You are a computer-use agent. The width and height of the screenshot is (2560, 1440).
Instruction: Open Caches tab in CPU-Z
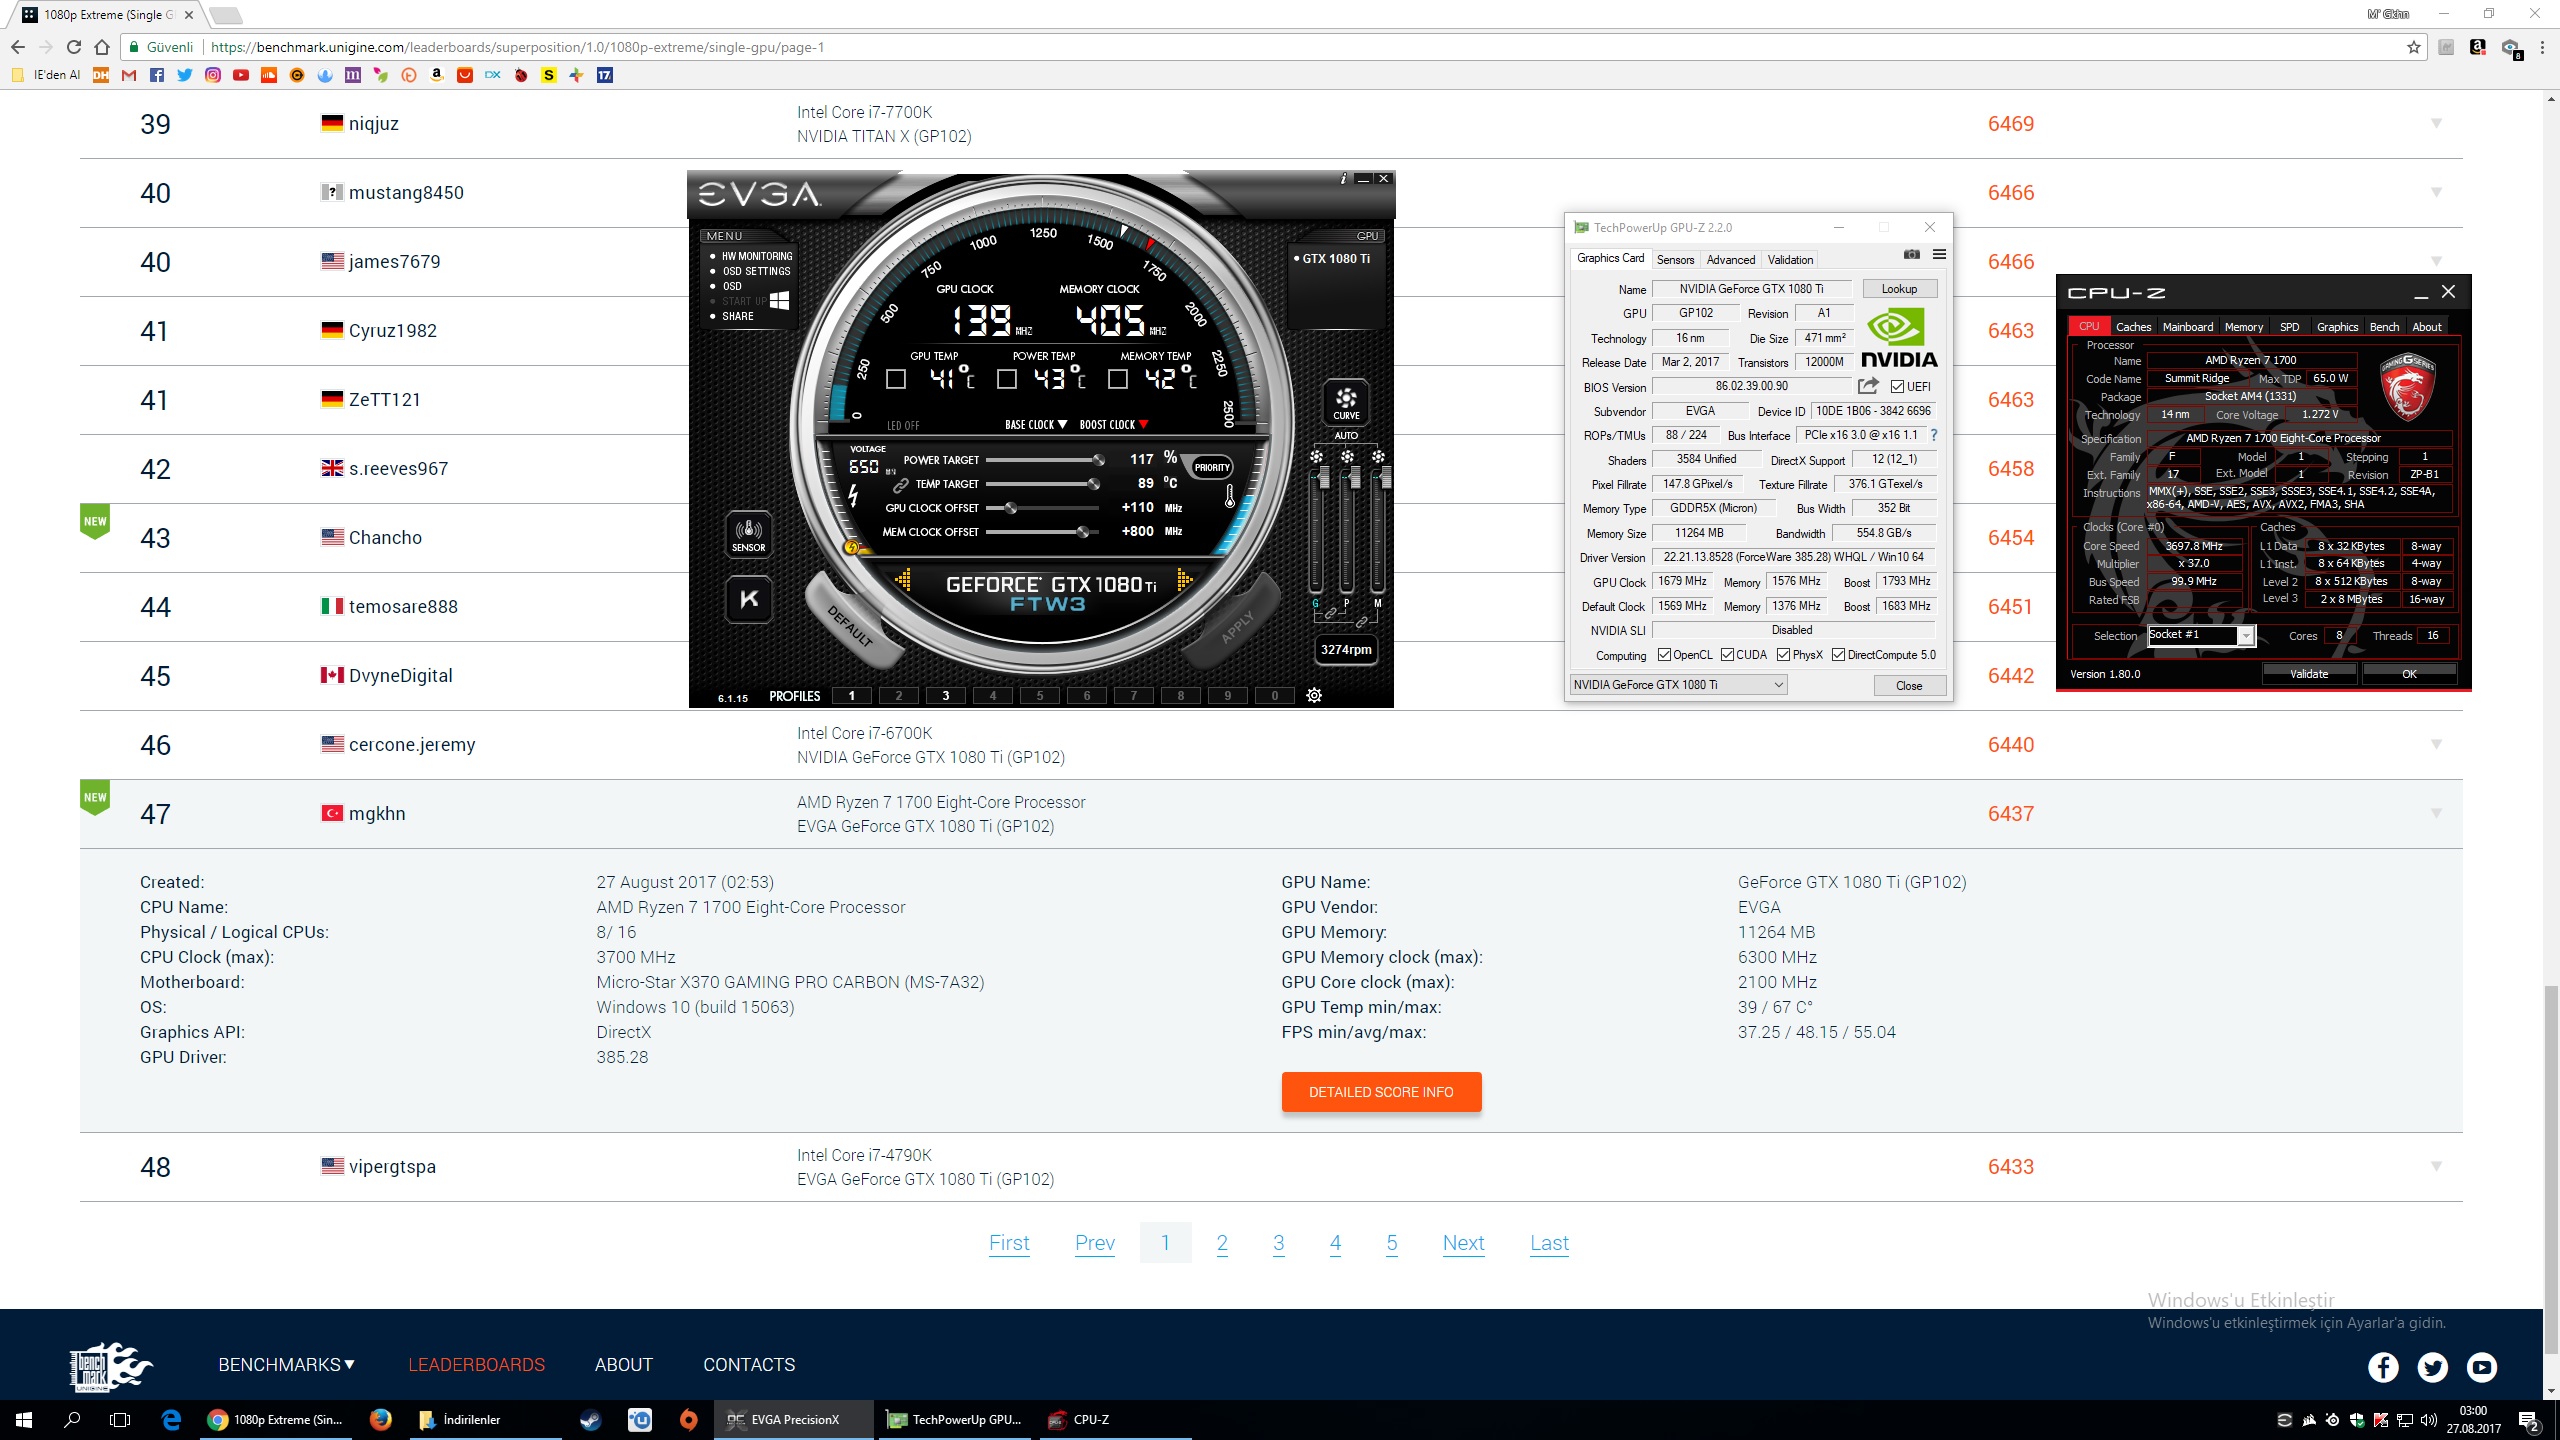click(2133, 327)
